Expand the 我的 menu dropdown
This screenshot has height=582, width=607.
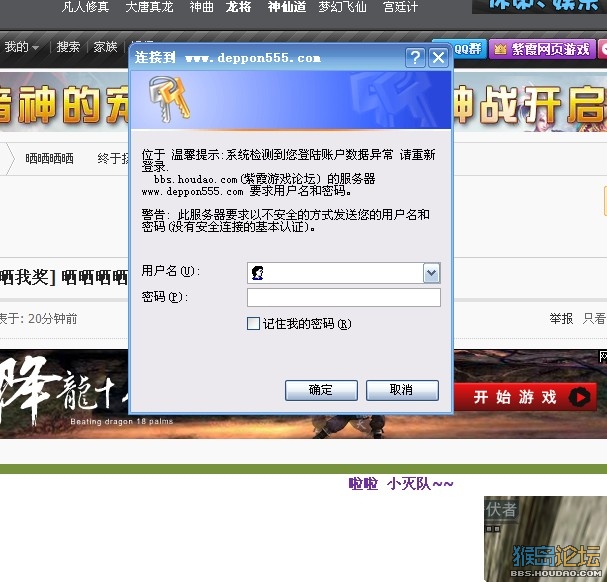click(22, 47)
